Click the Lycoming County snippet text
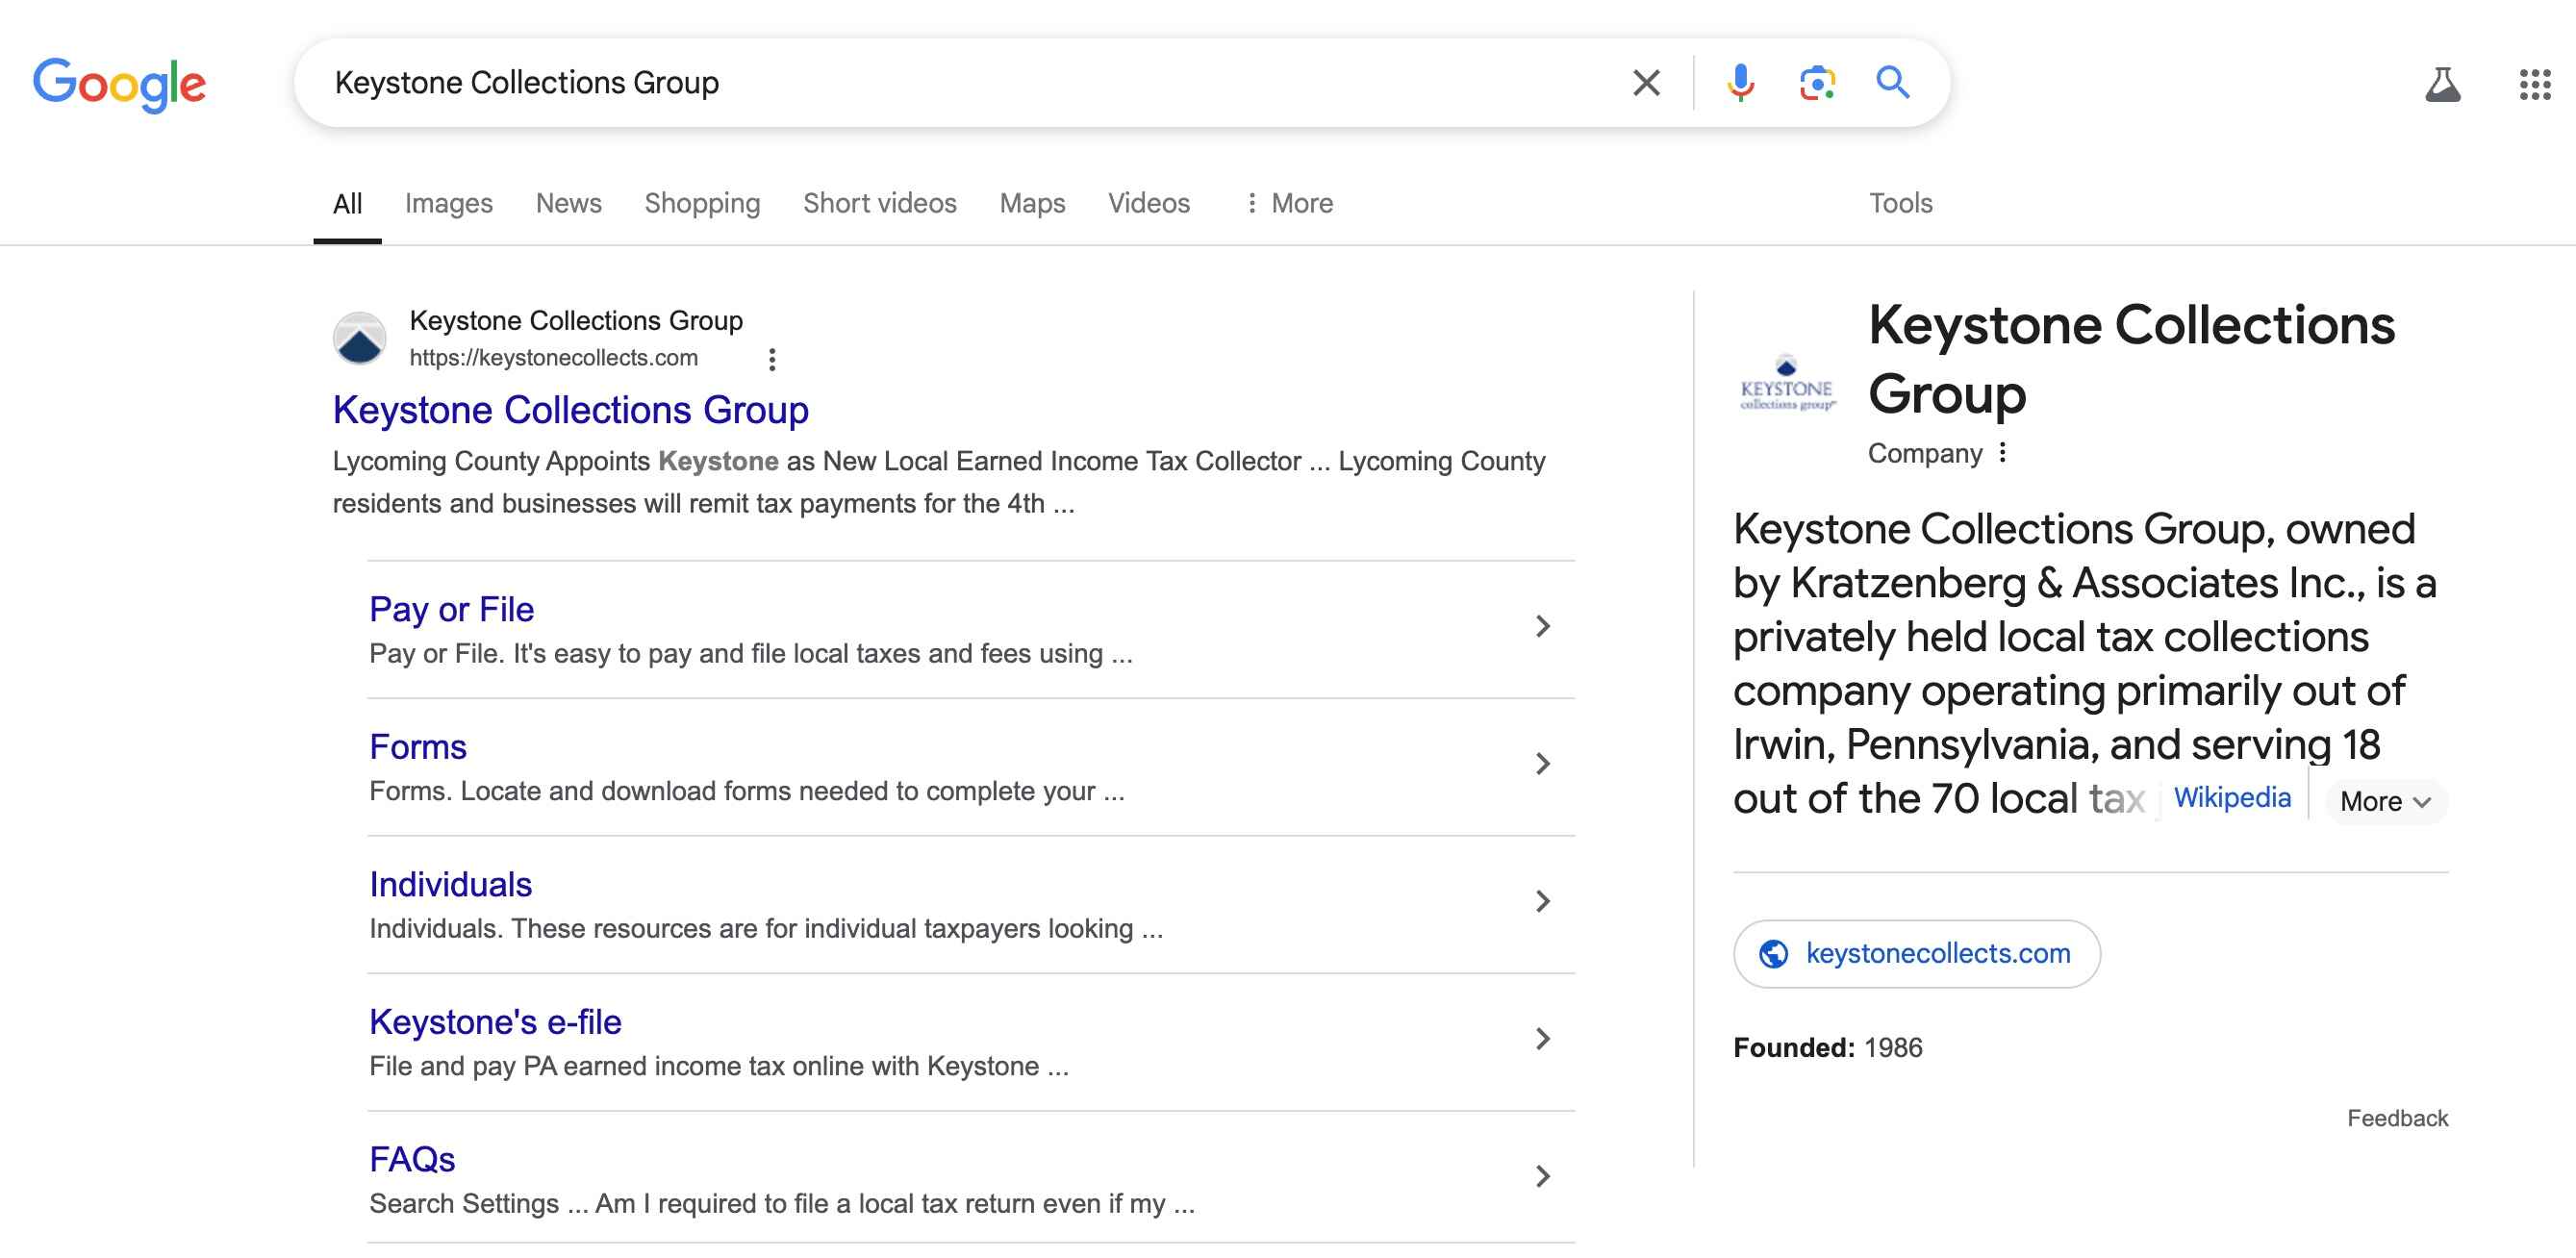2576x1258 pixels. coord(938,482)
